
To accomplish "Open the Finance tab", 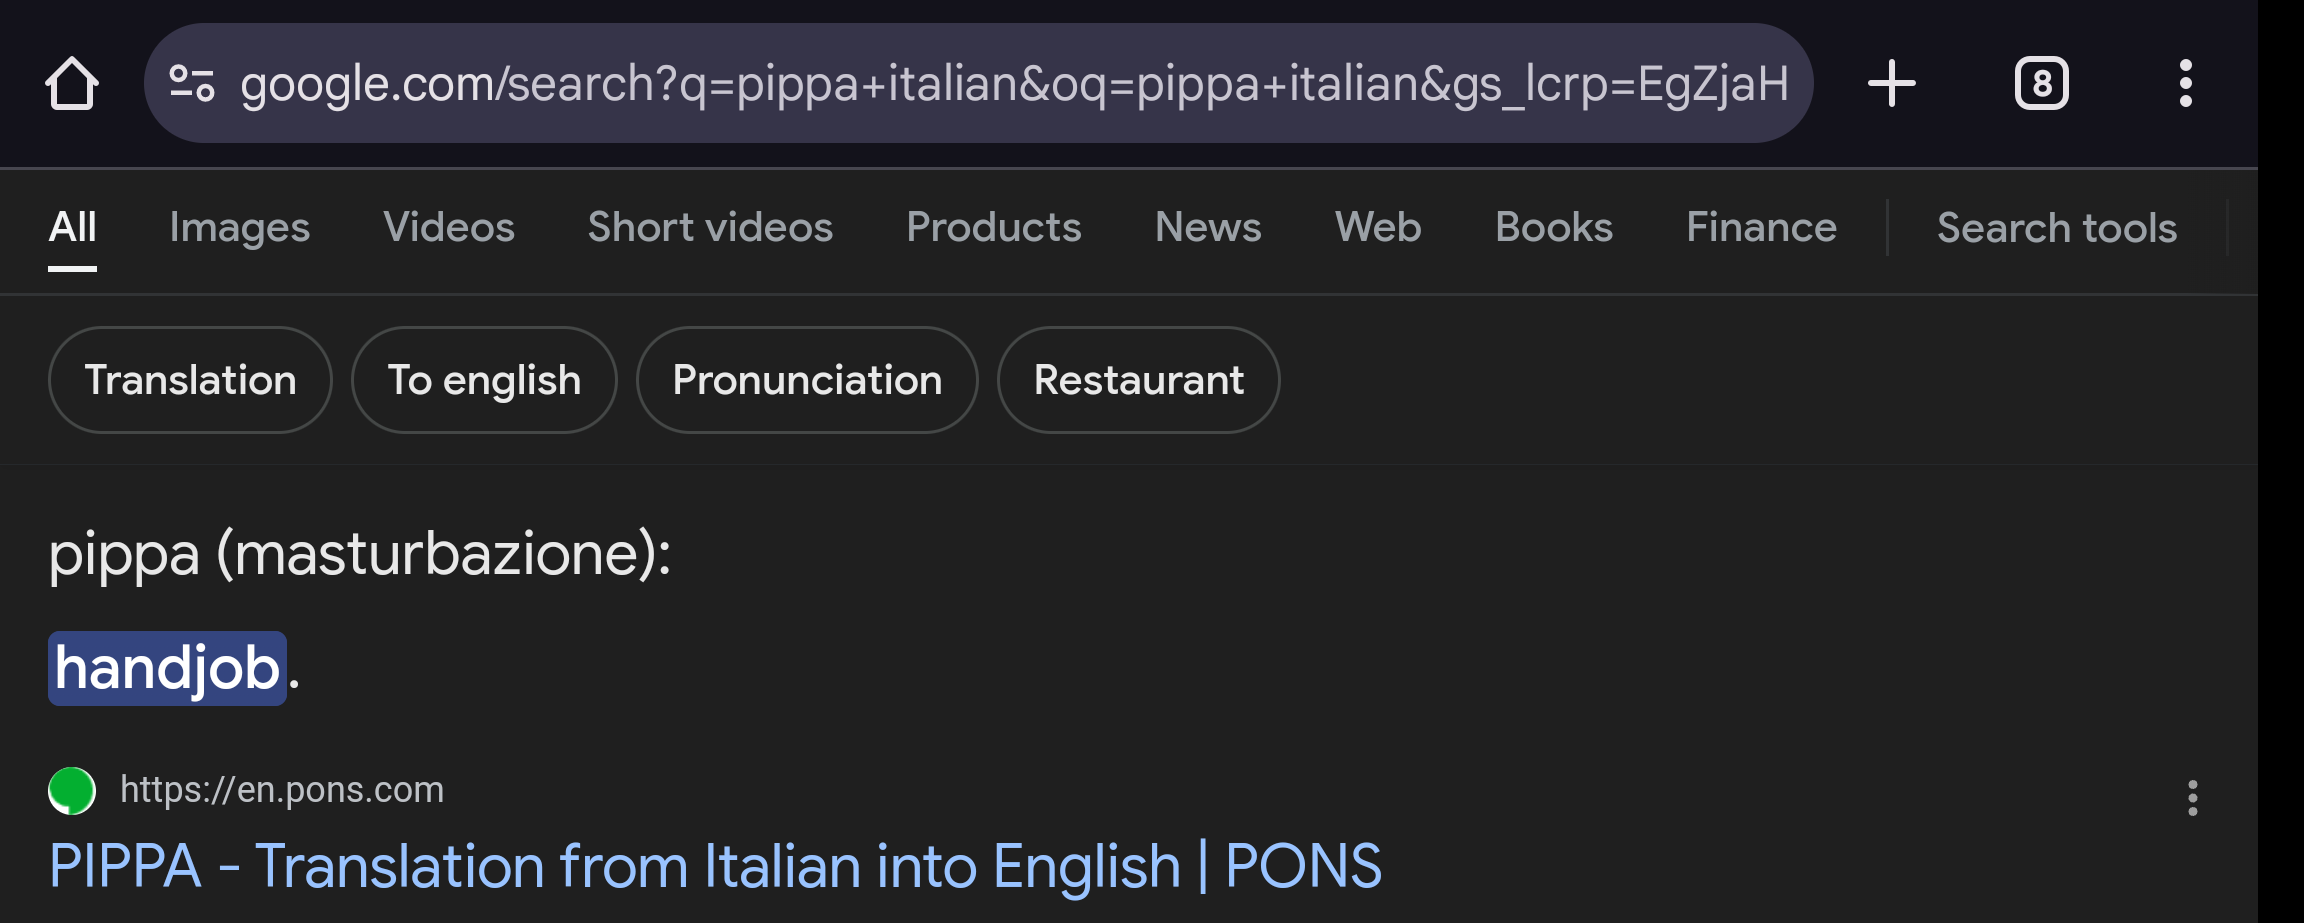I will 1762,228.
